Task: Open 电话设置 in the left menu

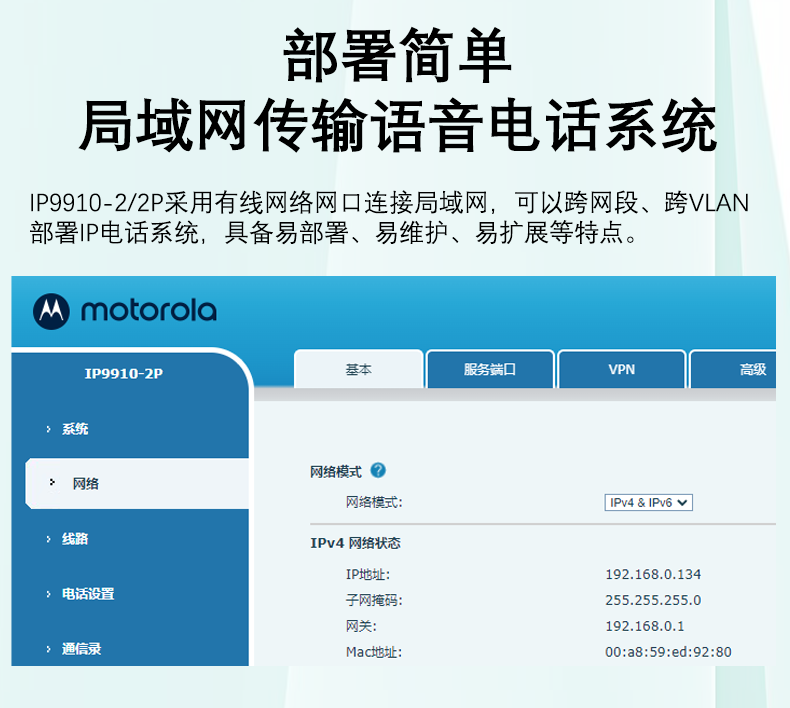Action: [88, 594]
